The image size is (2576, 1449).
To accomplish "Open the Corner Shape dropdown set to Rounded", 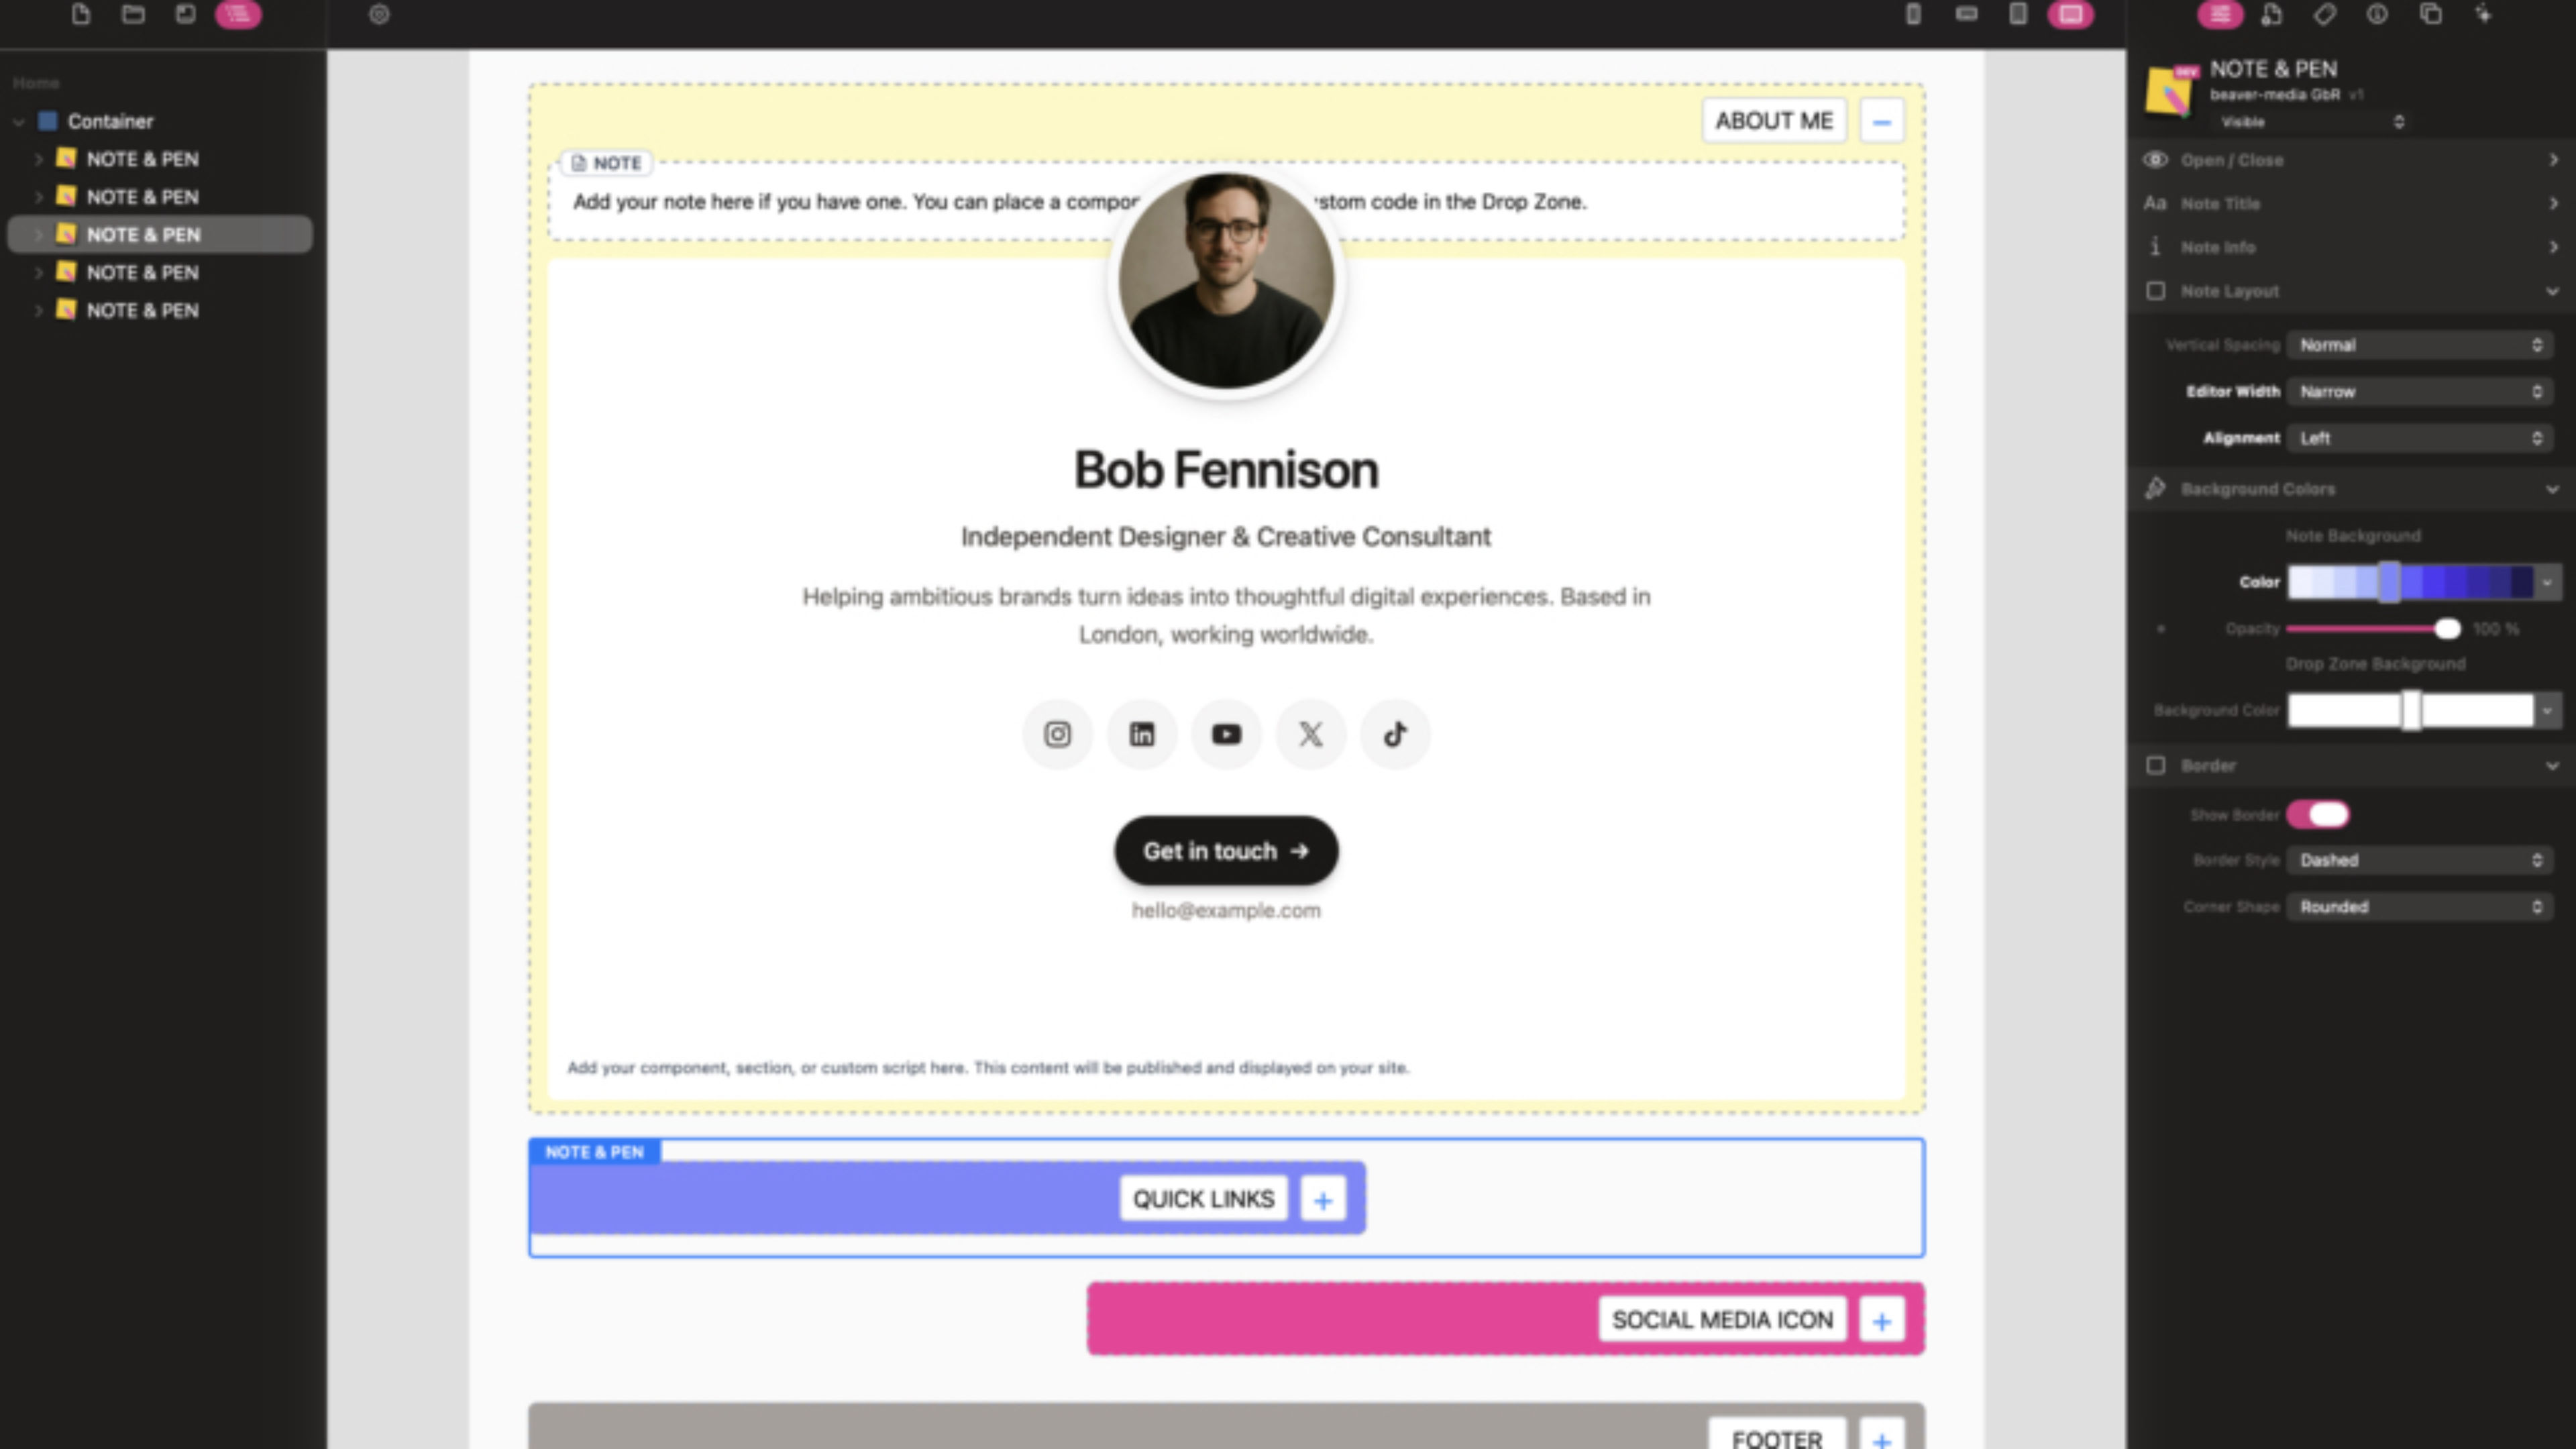I will (2419, 907).
